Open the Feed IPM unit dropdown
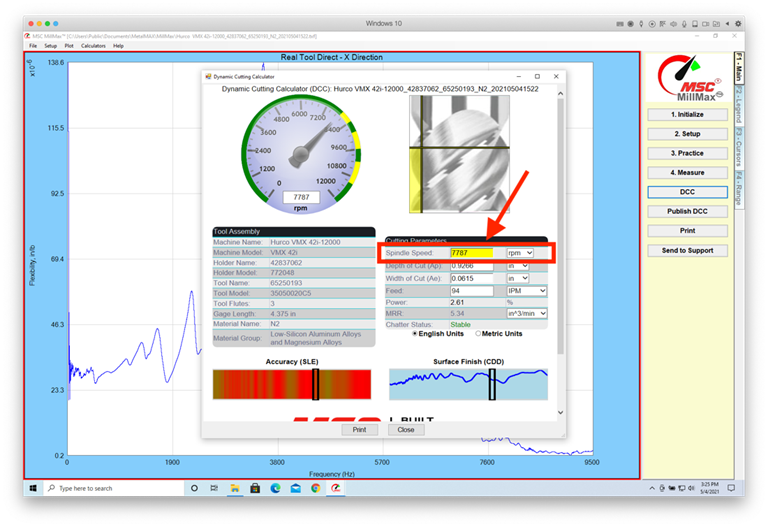The image size is (768, 527). point(527,291)
